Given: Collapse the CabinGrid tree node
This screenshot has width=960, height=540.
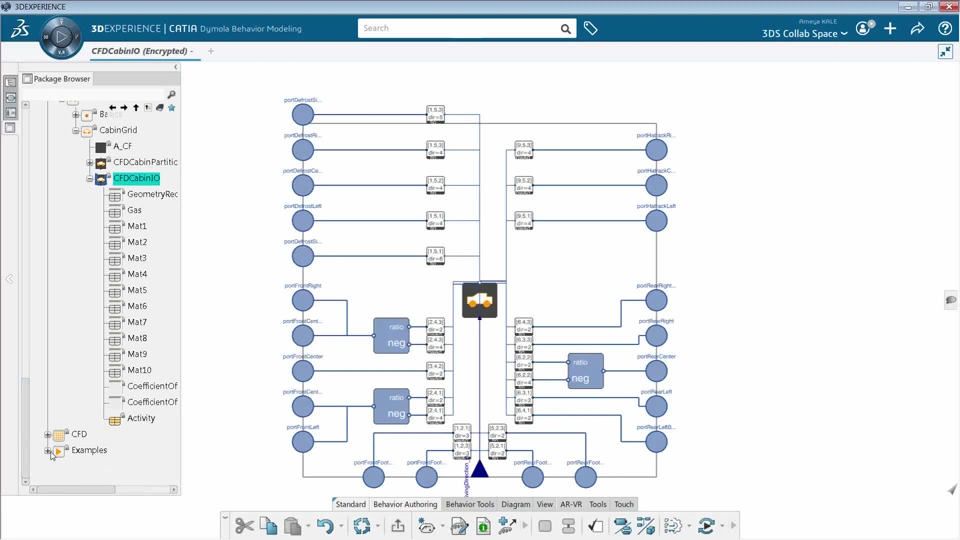Looking at the screenshot, I should pos(75,130).
